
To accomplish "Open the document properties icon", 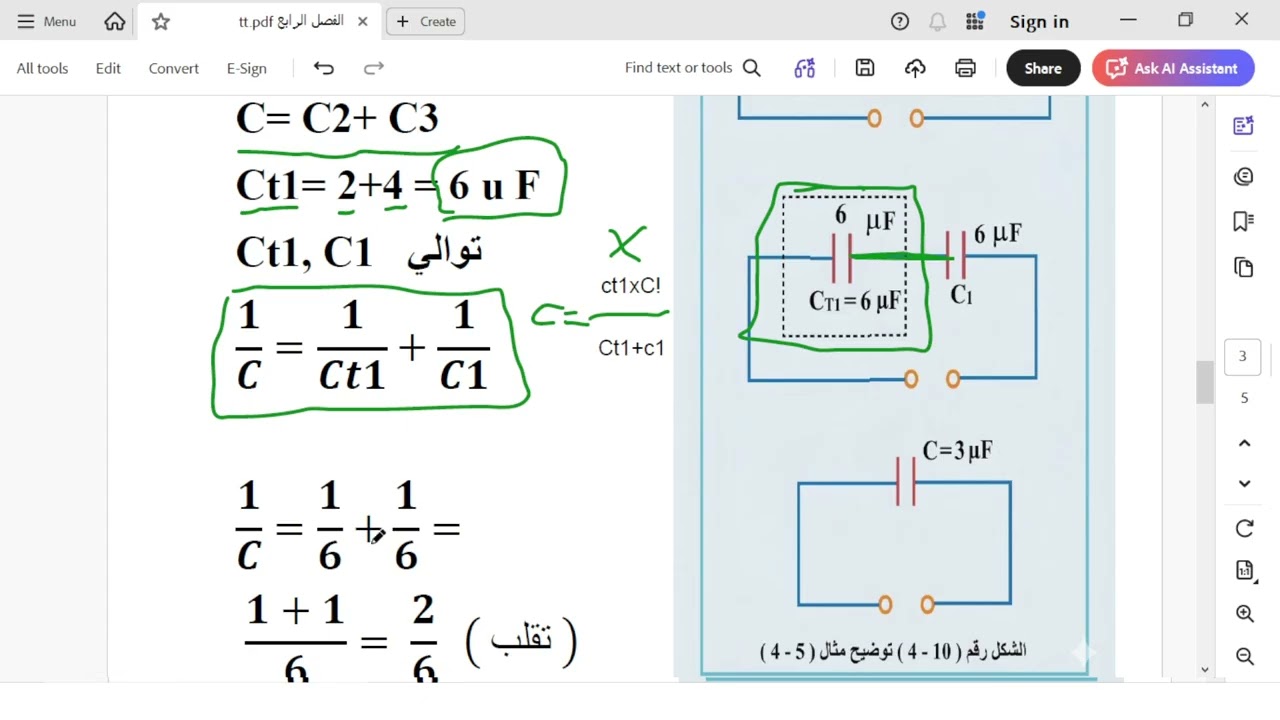I will [1244, 571].
